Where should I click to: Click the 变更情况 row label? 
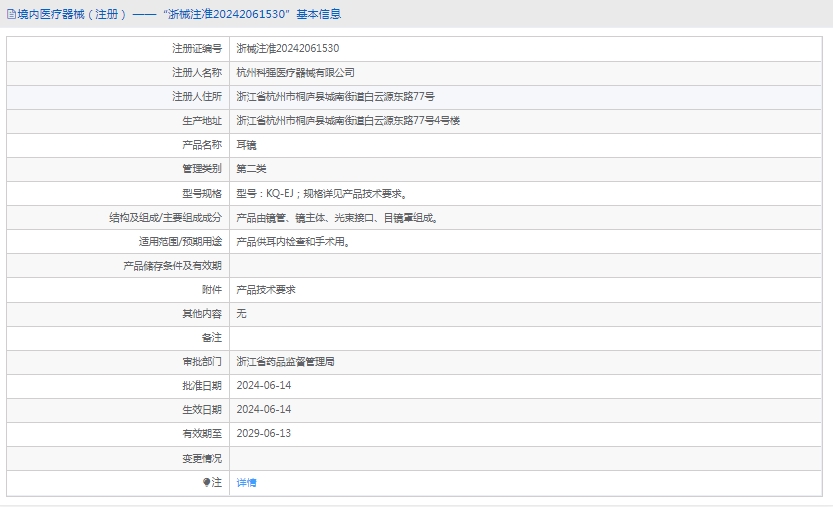(x=201, y=458)
